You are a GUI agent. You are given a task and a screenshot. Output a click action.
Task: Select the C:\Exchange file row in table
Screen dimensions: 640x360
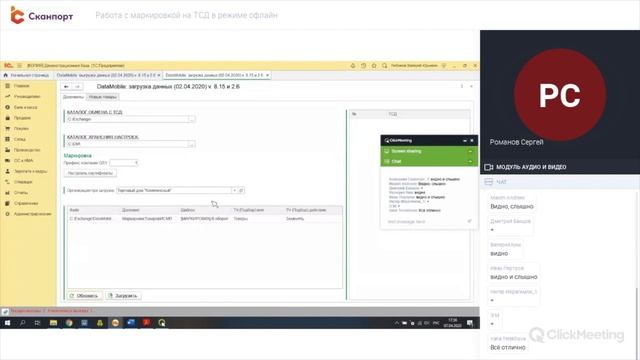click(205, 219)
